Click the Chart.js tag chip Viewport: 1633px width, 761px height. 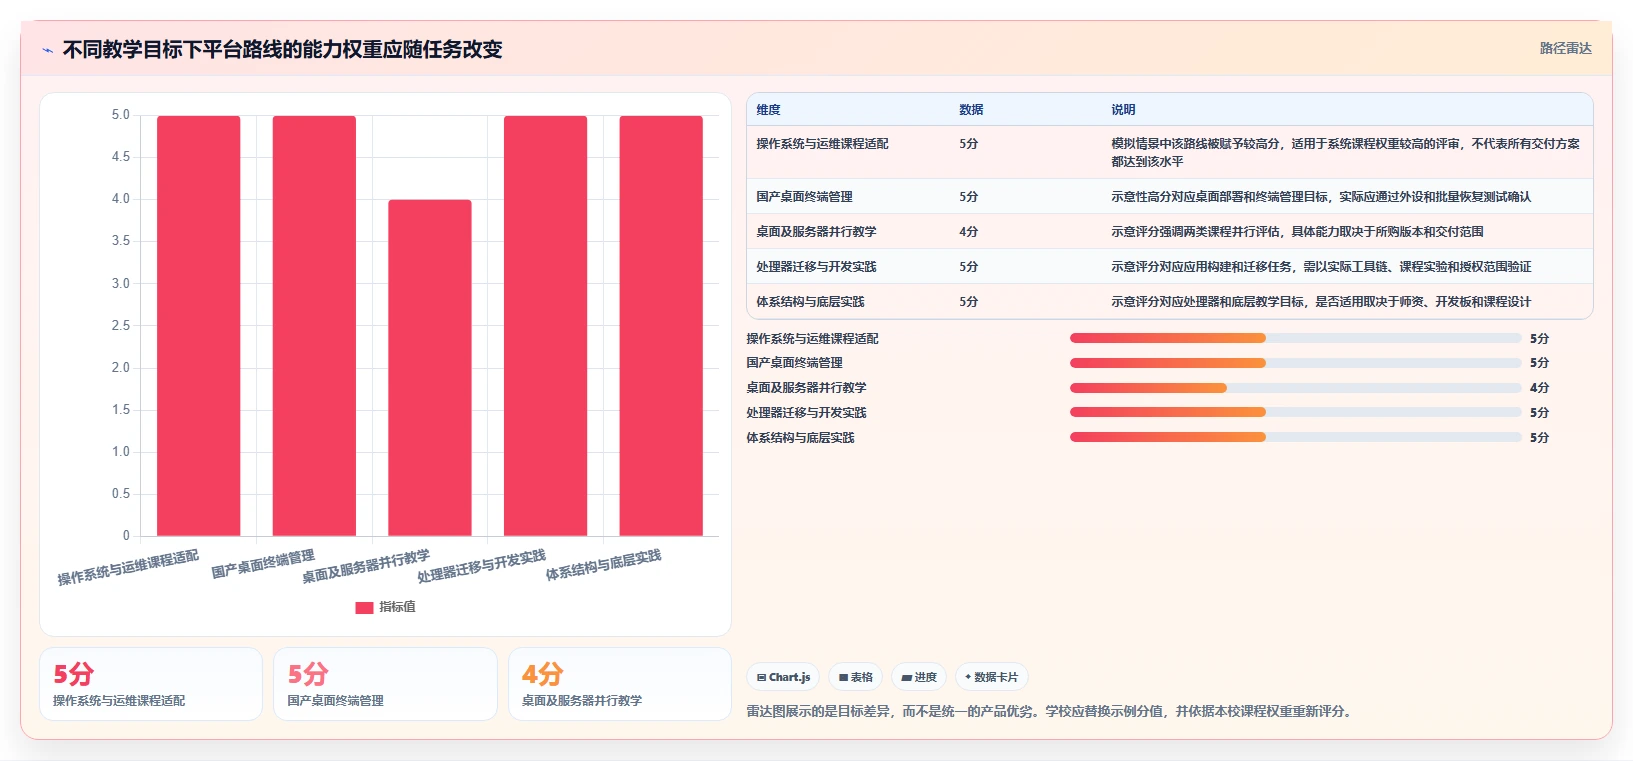tap(783, 677)
